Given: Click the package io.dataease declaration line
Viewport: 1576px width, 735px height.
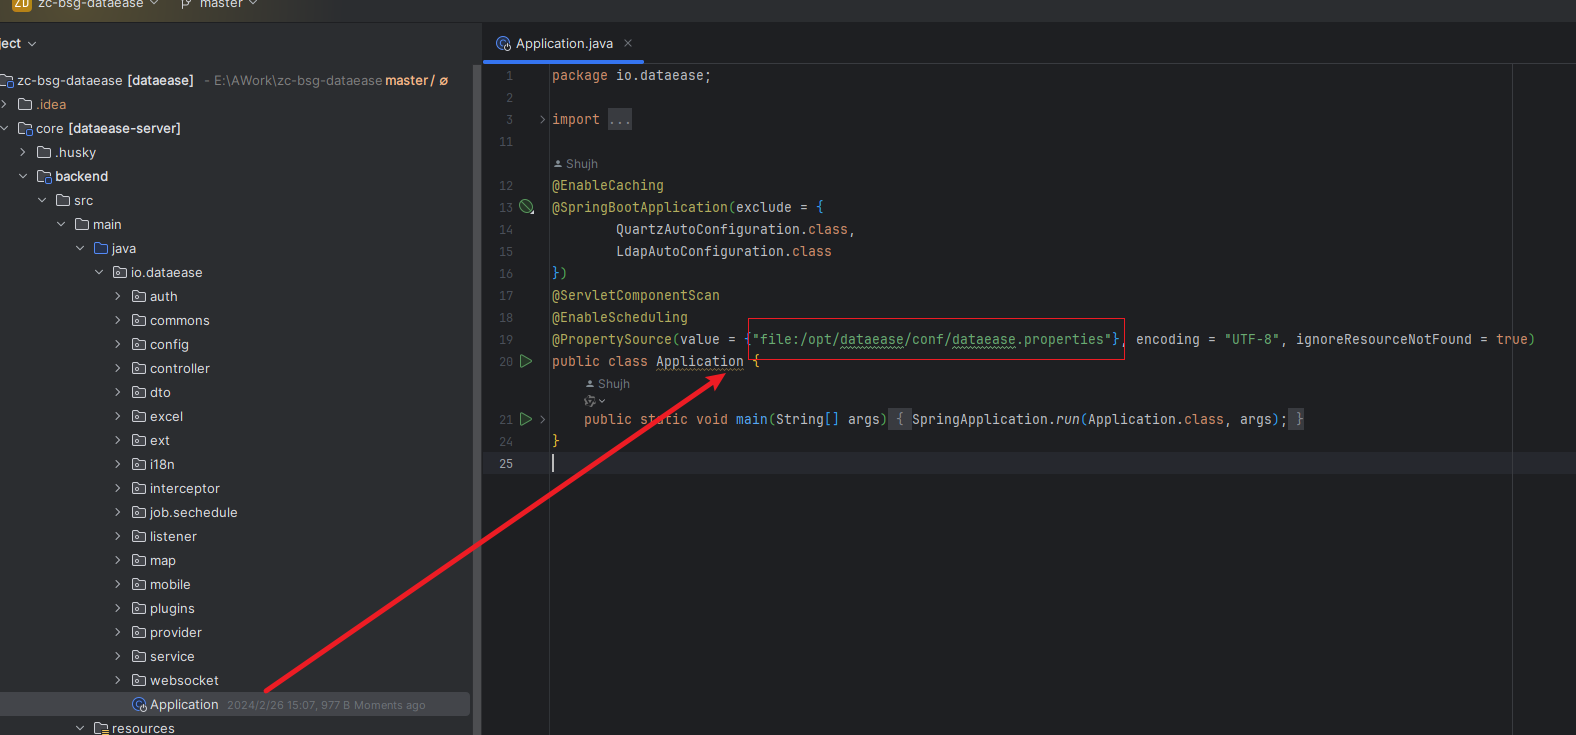Looking at the screenshot, I should pyautogui.click(x=631, y=75).
